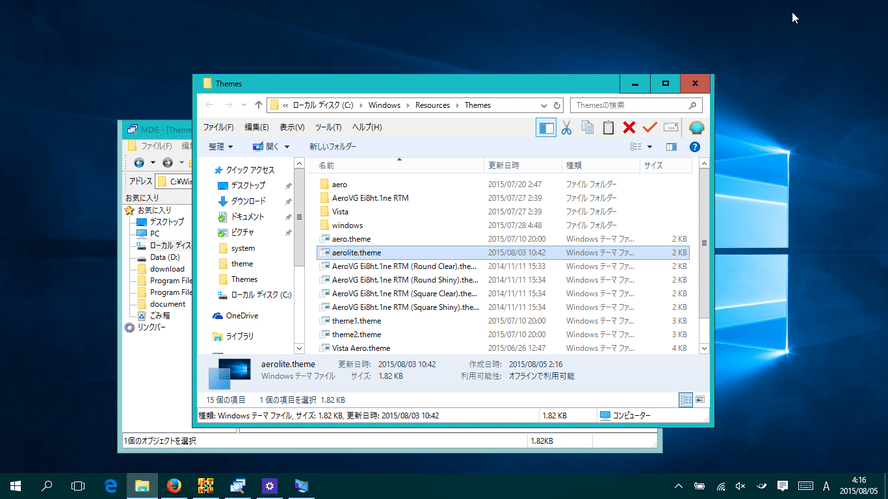Open Task View on taskbar
This screenshot has width=888, height=499.
[x=78, y=486]
